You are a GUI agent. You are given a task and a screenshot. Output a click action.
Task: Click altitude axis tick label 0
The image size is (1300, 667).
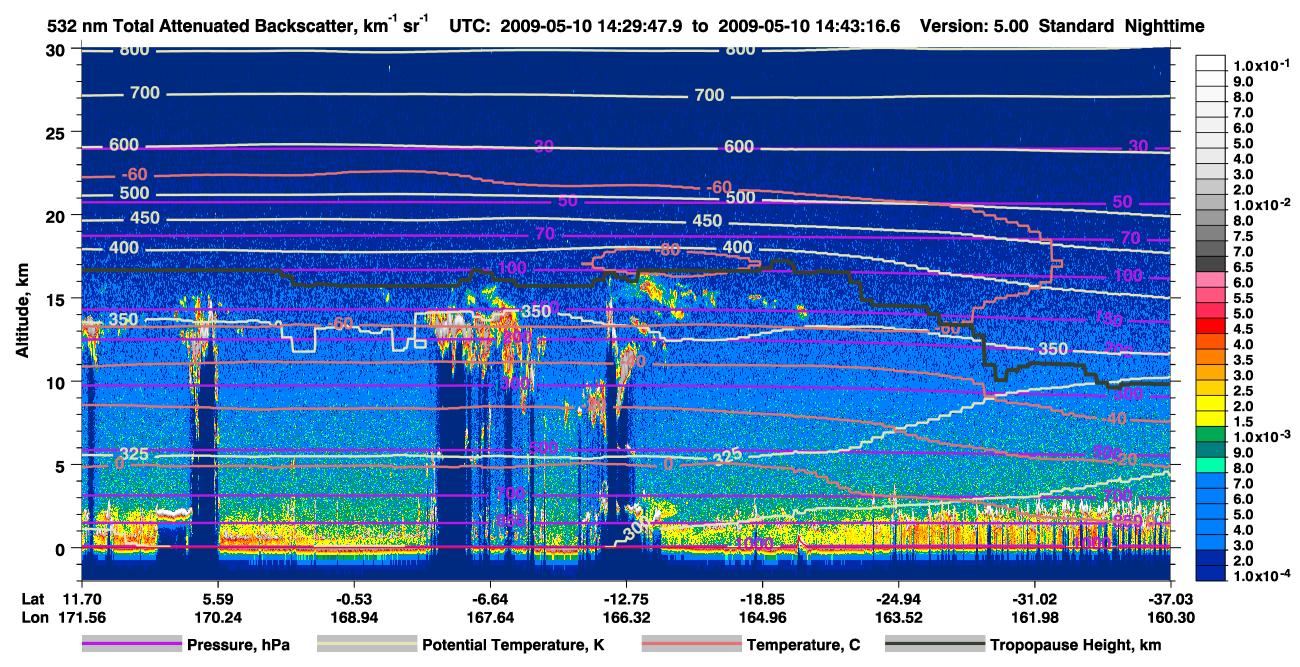pos(62,548)
